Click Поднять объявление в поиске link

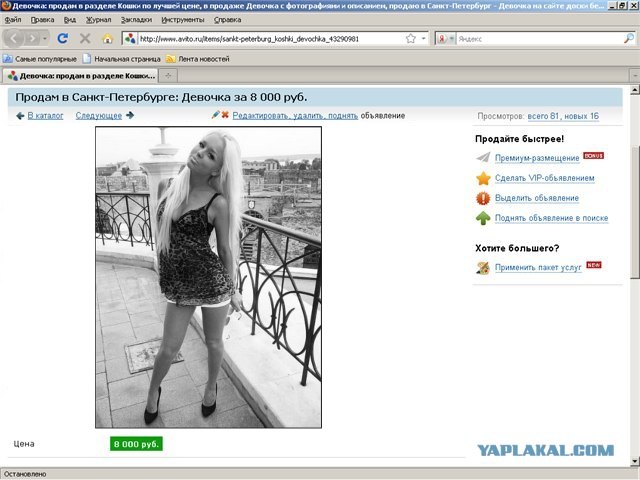(551, 218)
